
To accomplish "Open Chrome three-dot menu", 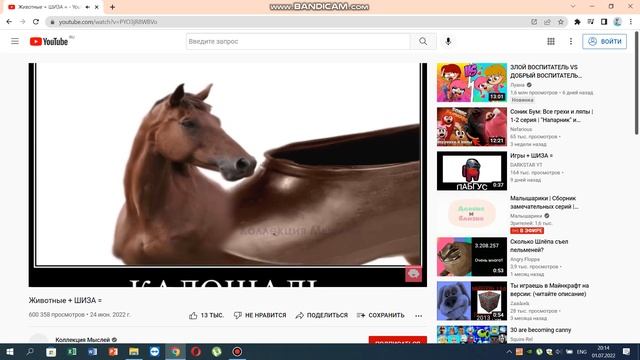I will (x=631, y=22).
